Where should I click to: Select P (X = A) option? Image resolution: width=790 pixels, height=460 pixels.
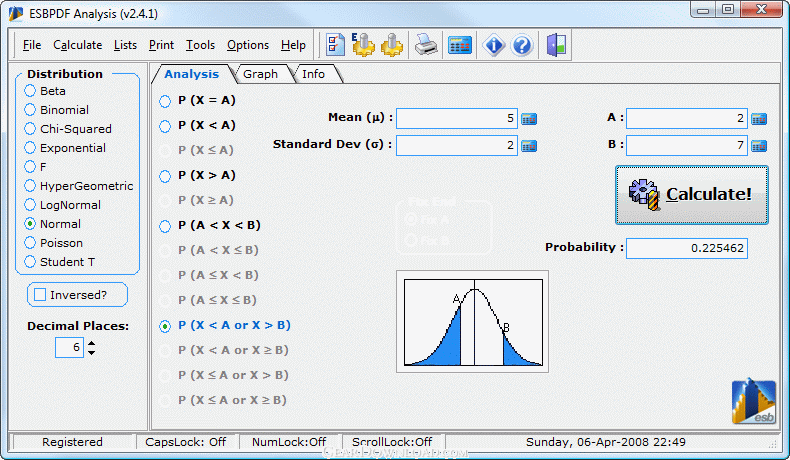point(197,101)
